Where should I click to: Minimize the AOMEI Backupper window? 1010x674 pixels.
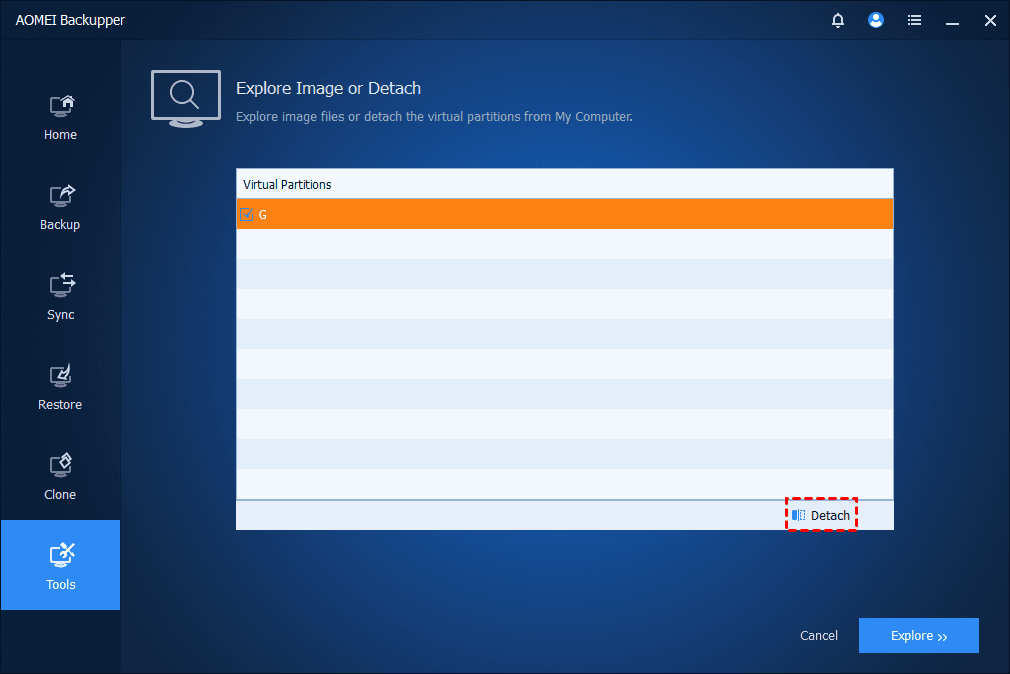(952, 20)
